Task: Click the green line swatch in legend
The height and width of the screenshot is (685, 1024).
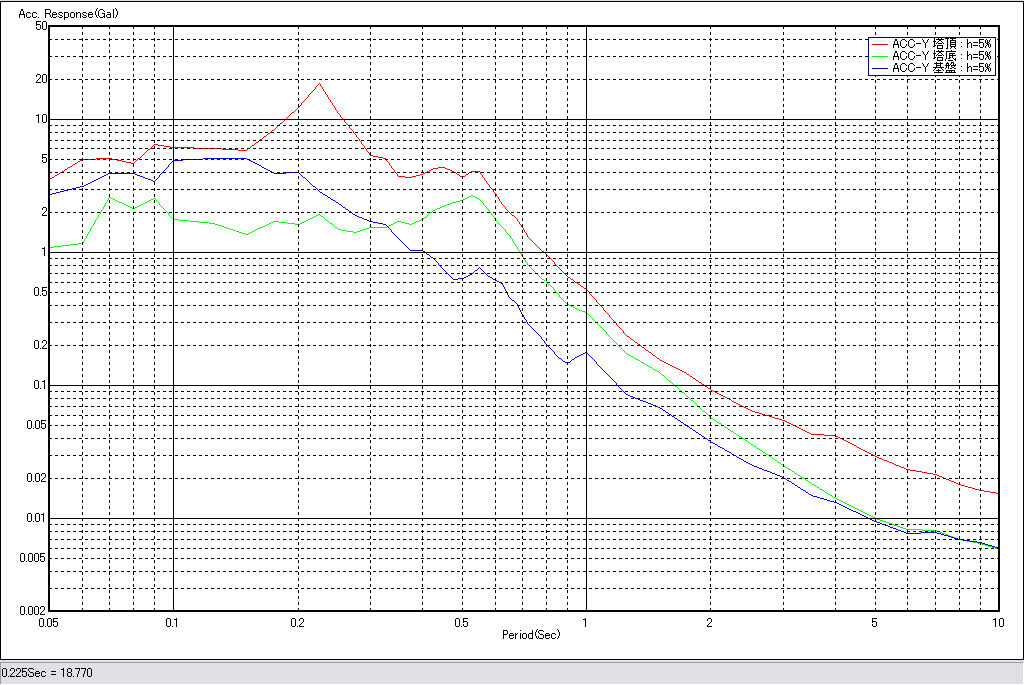Action: tap(880, 56)
